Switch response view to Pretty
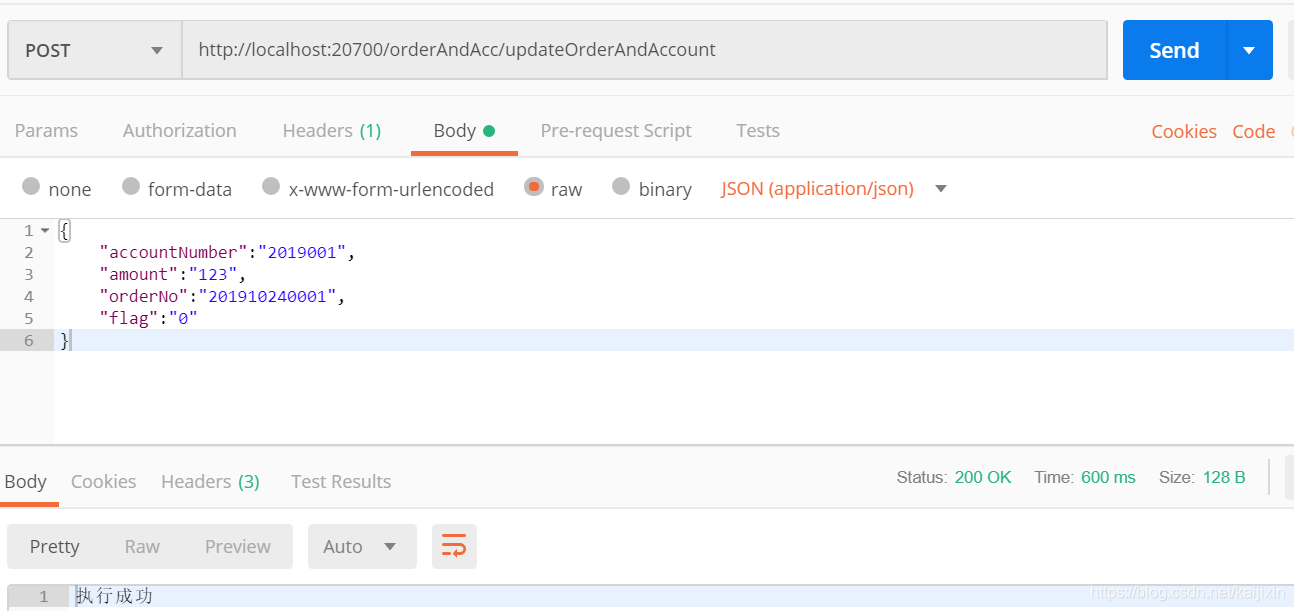Viewport: 1294px width, 611px height. [54, 546]
